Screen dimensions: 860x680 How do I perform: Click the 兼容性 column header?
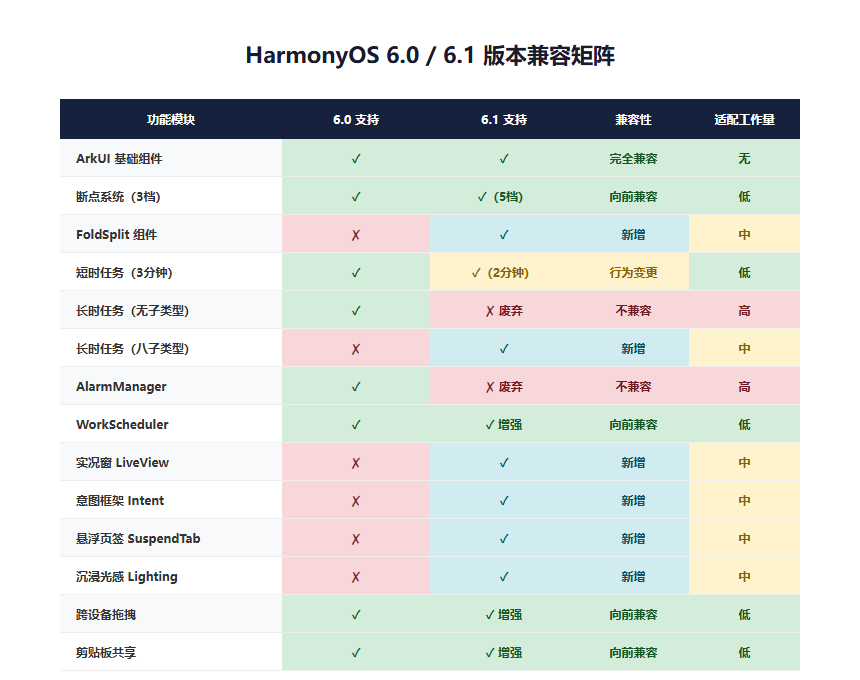(633, 120)
